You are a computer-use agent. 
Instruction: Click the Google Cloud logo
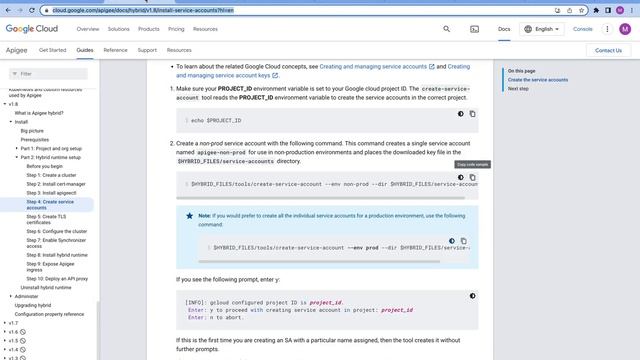coord(32,29)
